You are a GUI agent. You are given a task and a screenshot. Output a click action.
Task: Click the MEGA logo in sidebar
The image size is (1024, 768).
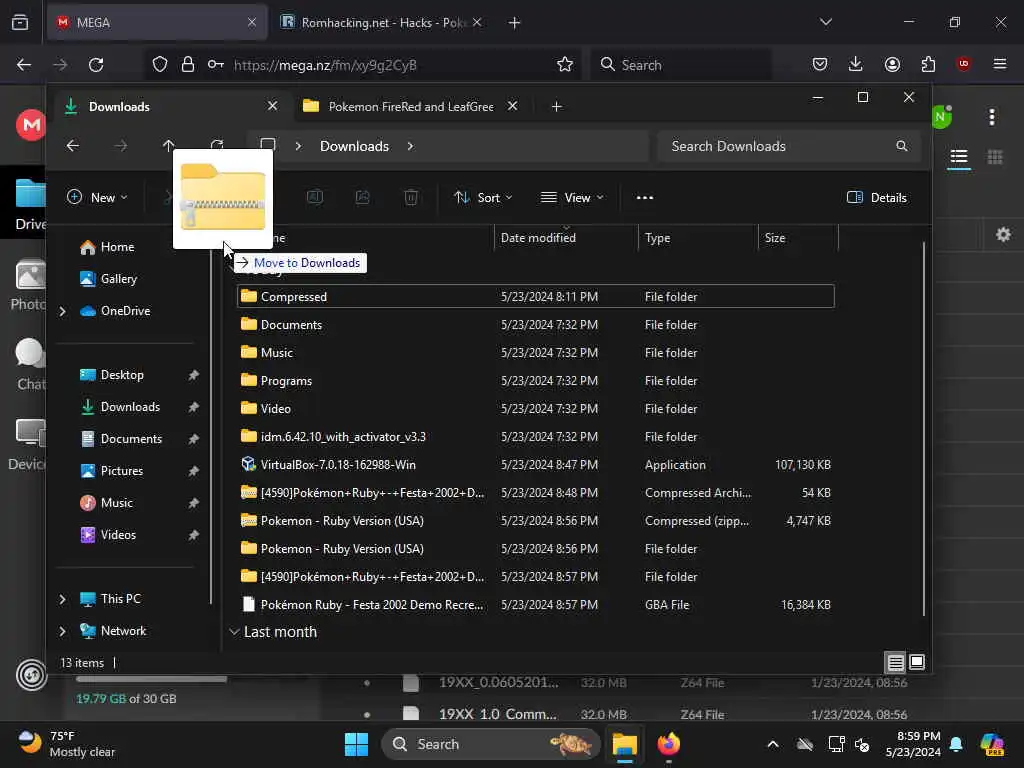31,124
